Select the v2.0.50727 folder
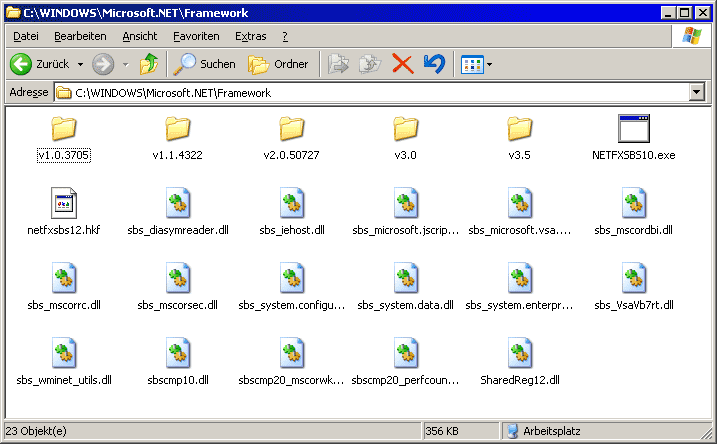The image size is (717, 444). click(x=291, y=138)
